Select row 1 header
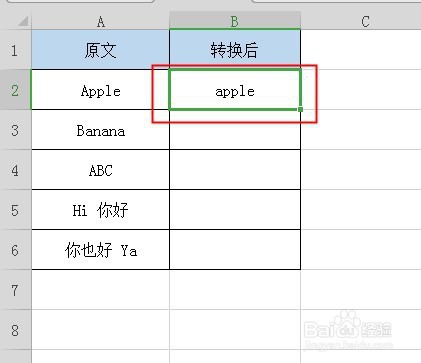The image size is (421, 363). coord(15,50)
